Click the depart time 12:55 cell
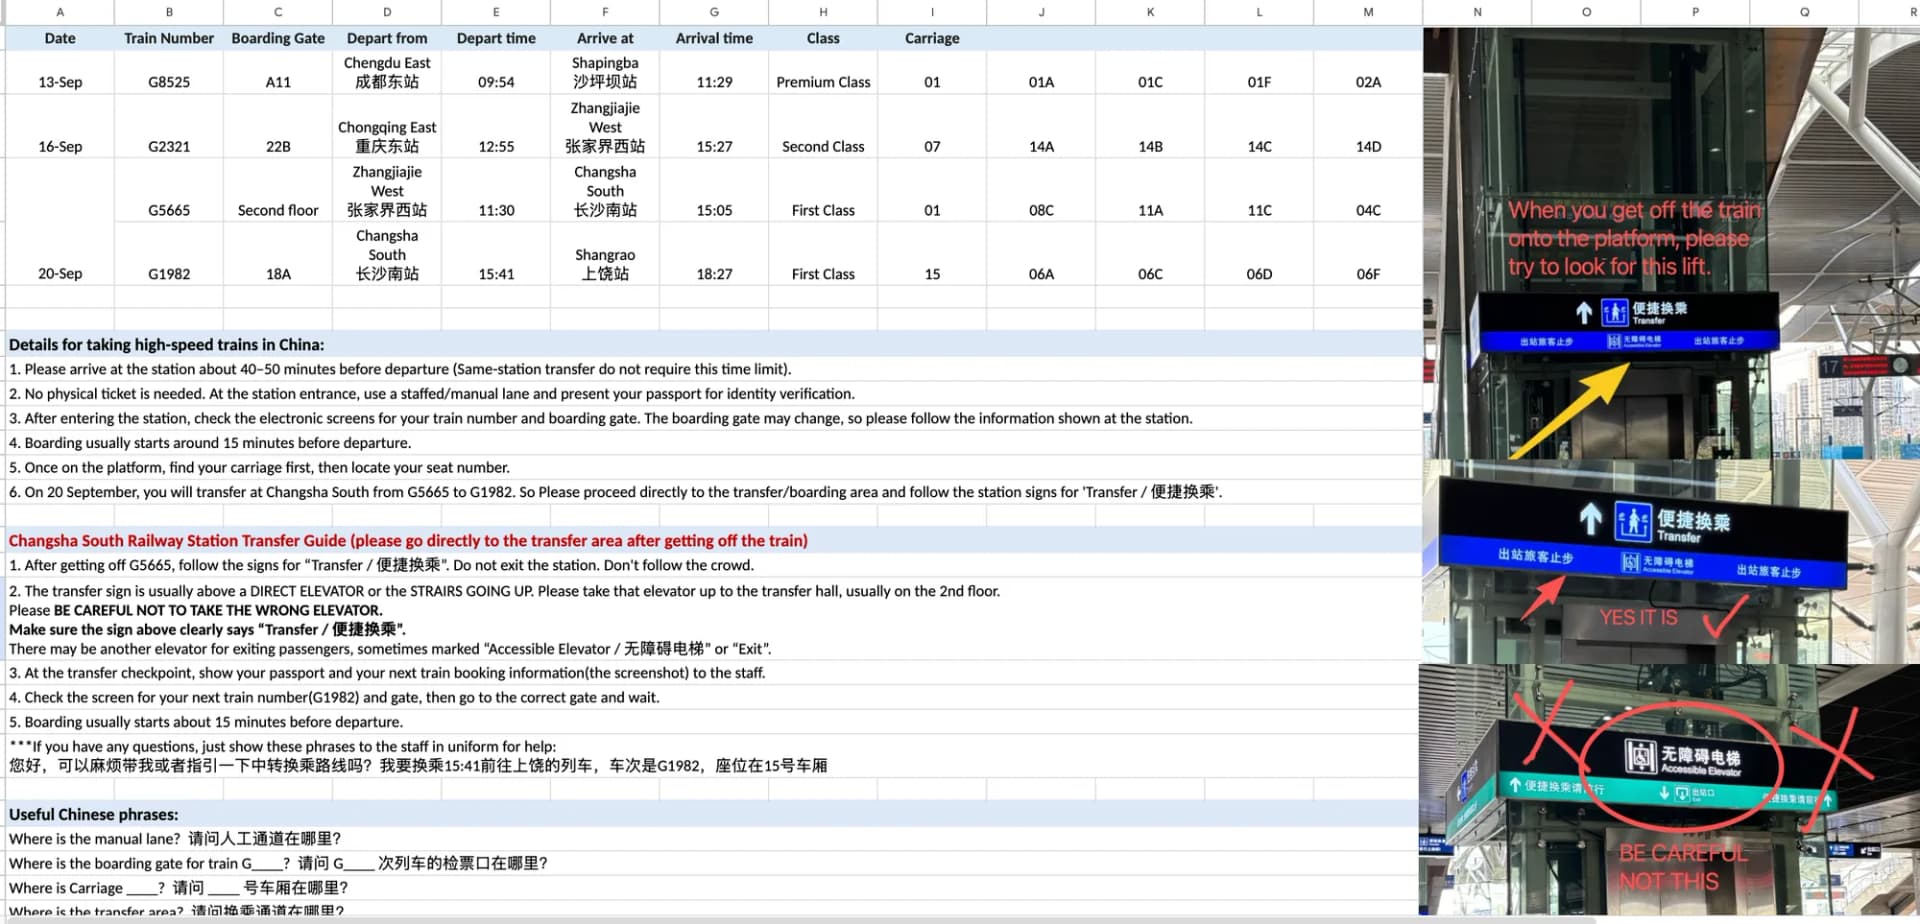Image resolution: width=1920 pixels, height=924 pixels. click(496, 126)
